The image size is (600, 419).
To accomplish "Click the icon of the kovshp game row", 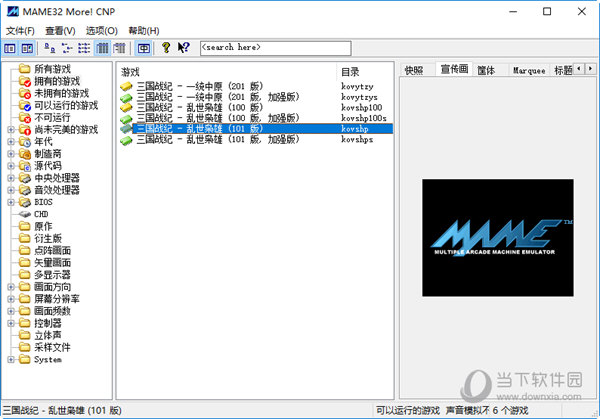I will coord(126,129).
